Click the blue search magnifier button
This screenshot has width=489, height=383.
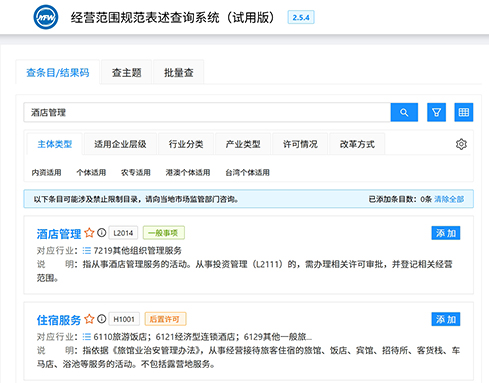click(404, 112)
